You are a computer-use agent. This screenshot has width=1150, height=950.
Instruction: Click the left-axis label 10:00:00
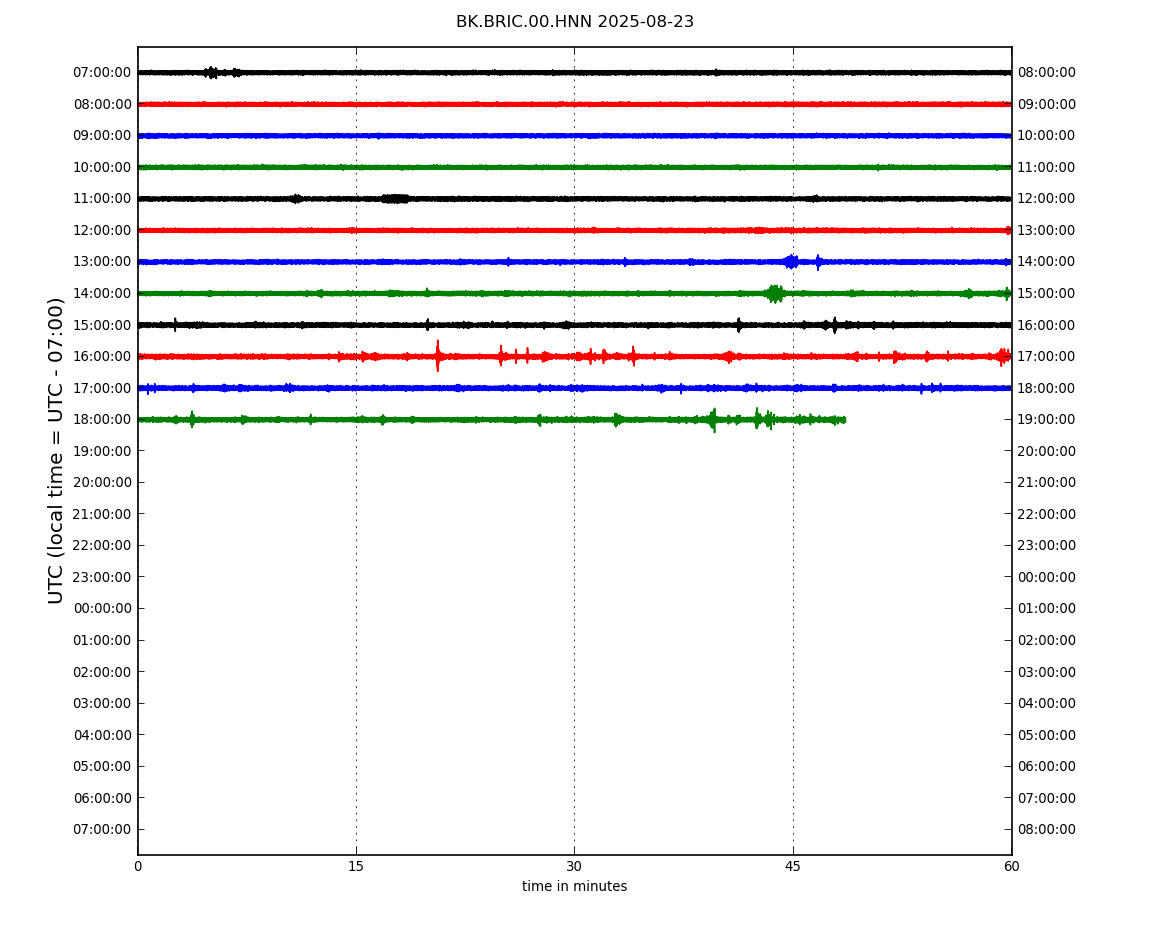click(102, 167)
